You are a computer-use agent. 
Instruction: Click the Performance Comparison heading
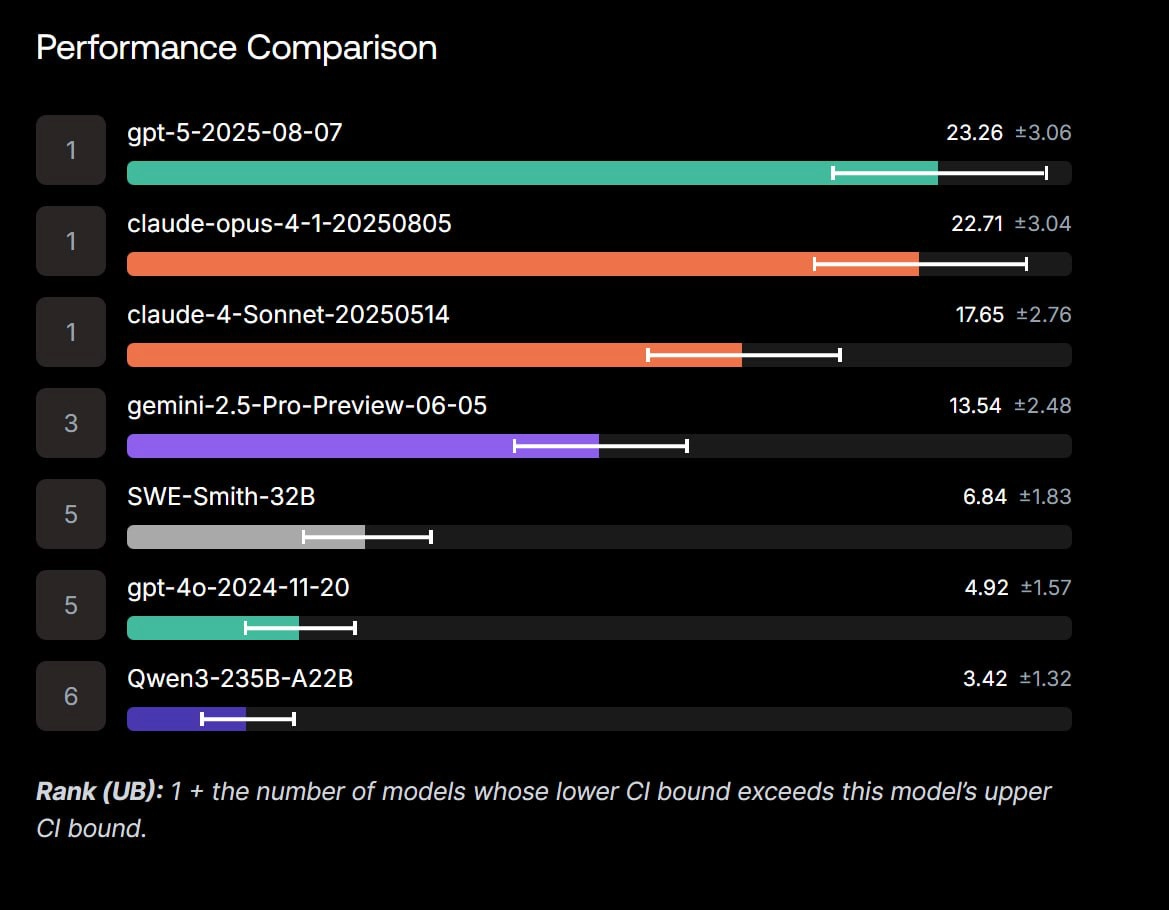pyautogui.click(x=236, y=48)
